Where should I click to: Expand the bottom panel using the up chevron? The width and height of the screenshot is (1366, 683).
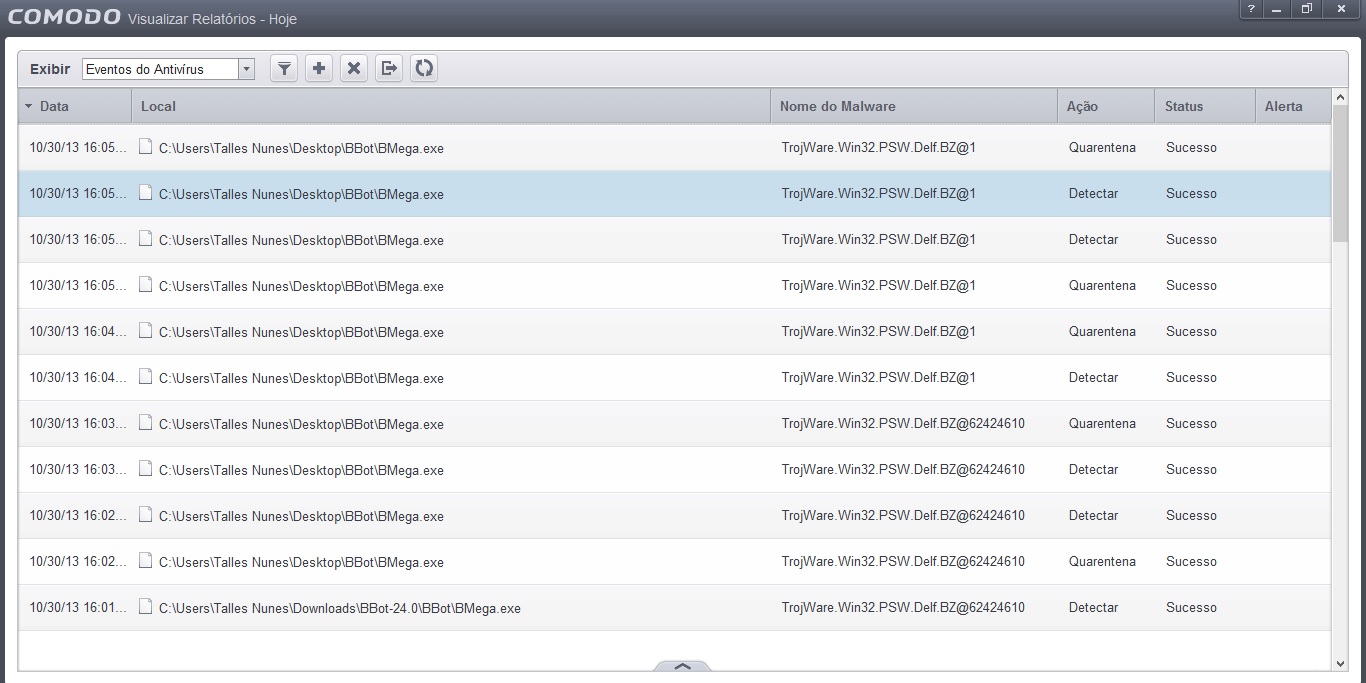coord(682,666)
